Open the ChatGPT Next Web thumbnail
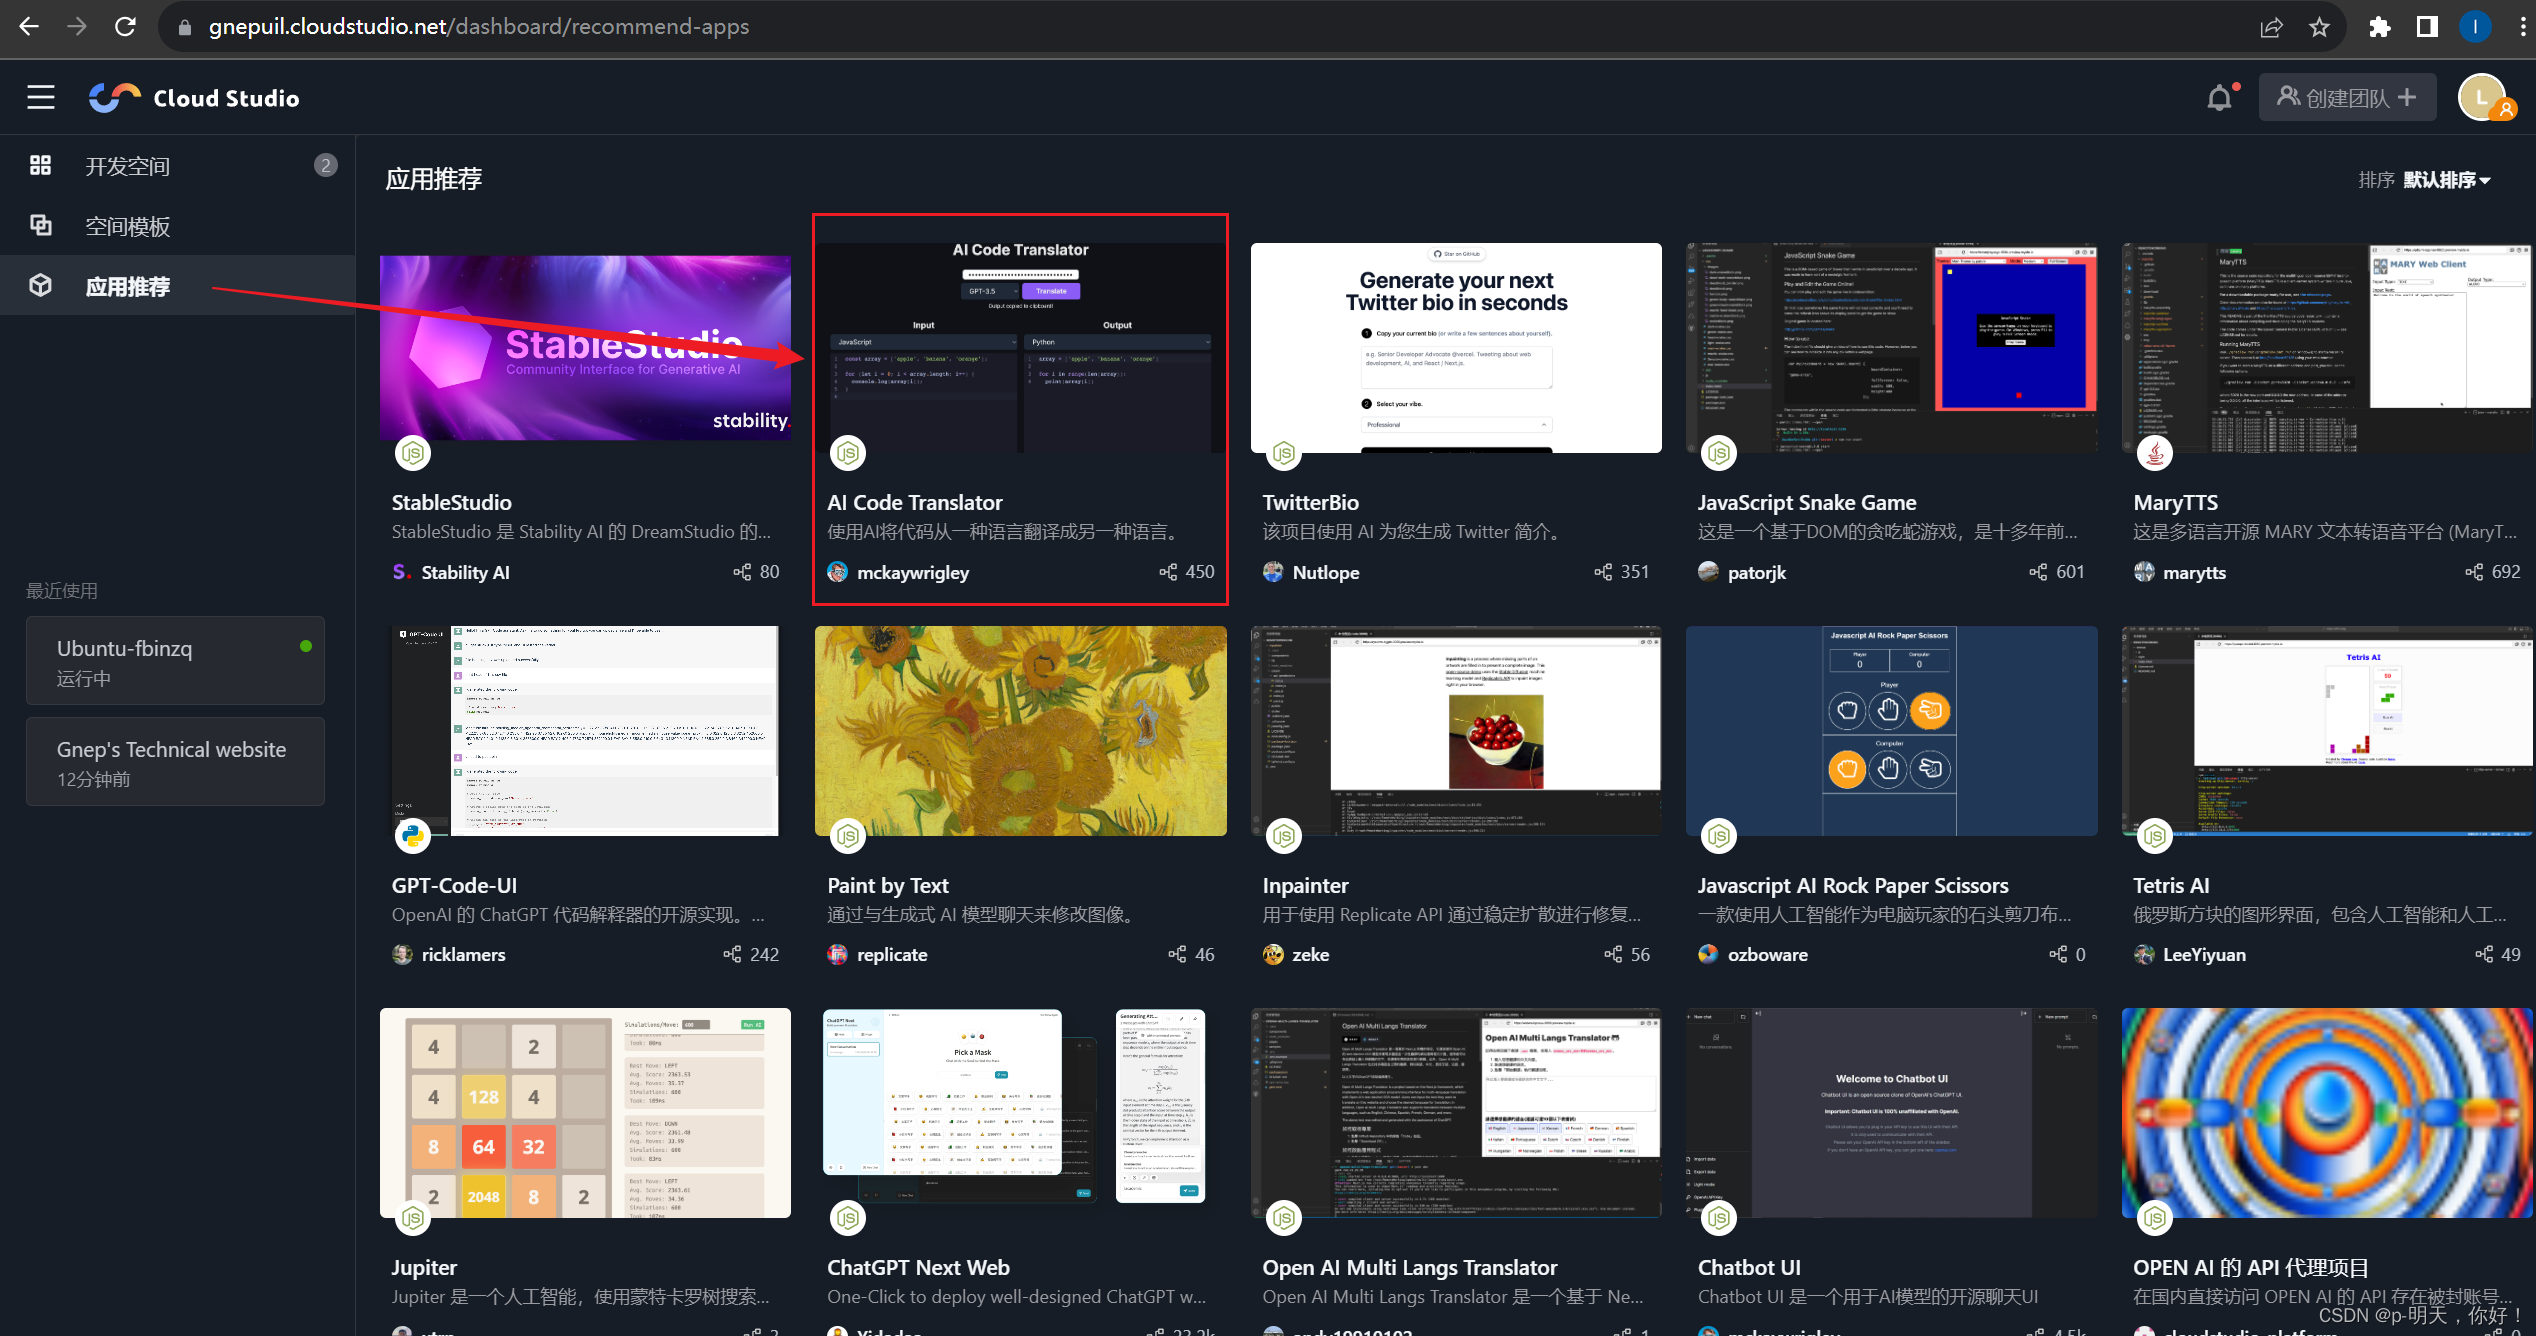Screen dimensions: 2536x1336 (x=1020, y=1113)
